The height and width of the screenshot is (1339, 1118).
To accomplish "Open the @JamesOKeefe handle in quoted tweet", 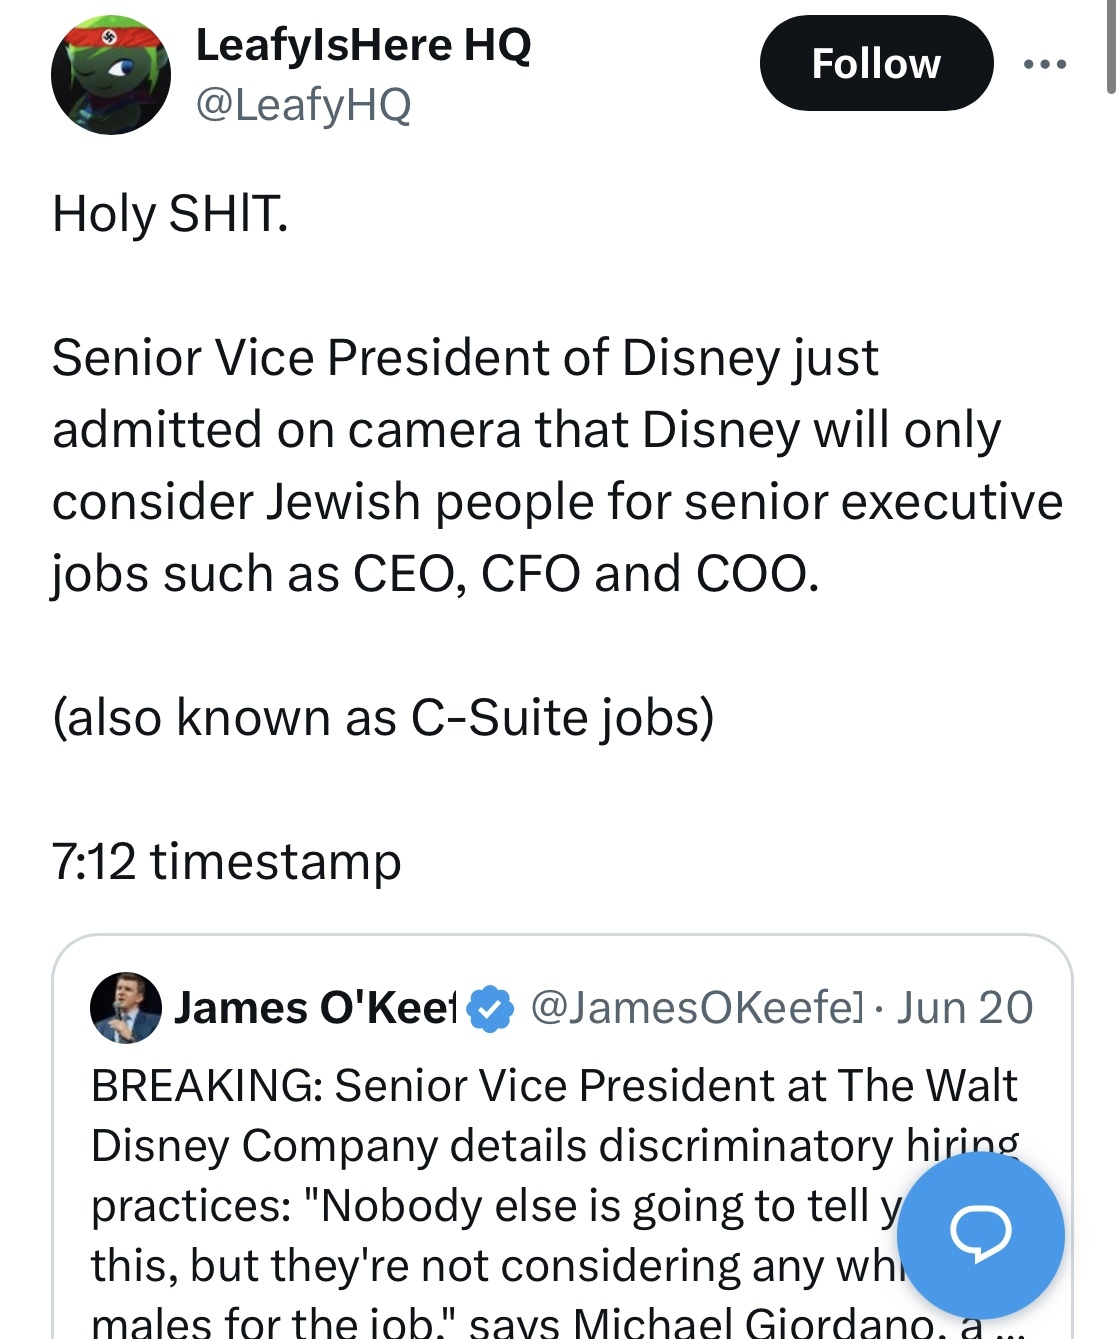I will [696, 1008].
